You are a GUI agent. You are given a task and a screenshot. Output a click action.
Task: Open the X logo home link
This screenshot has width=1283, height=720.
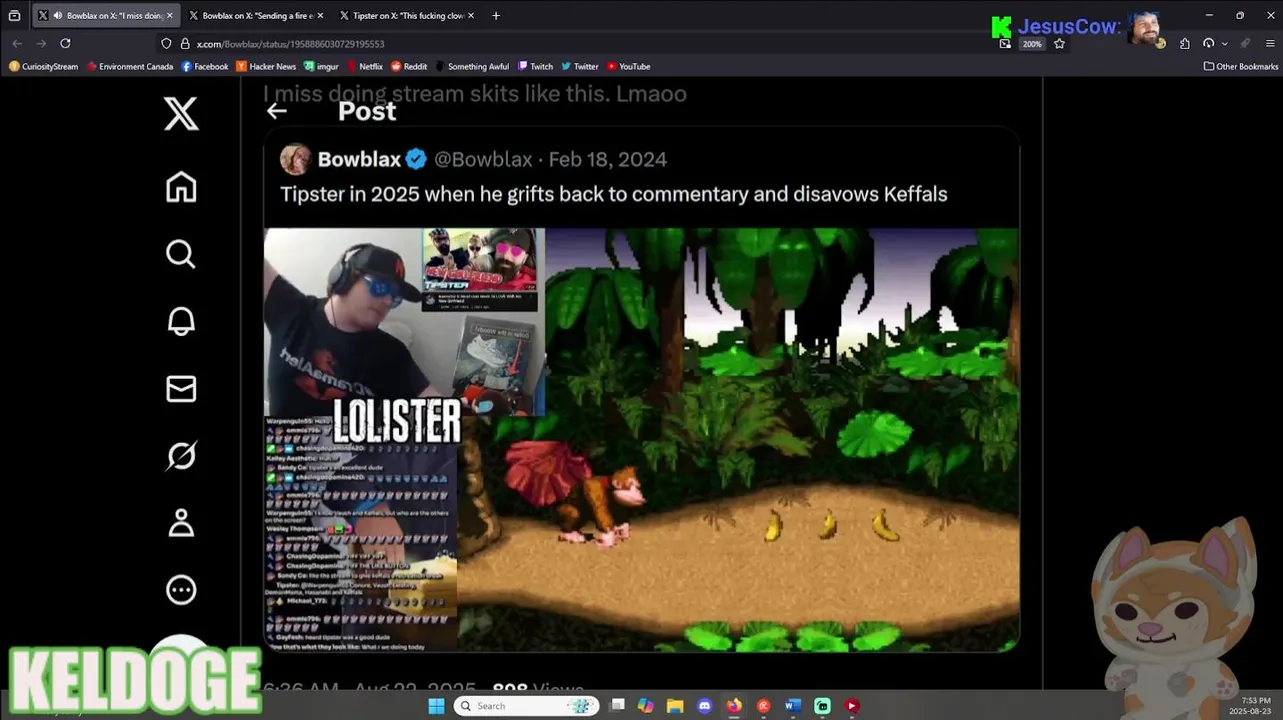point(181,114)
